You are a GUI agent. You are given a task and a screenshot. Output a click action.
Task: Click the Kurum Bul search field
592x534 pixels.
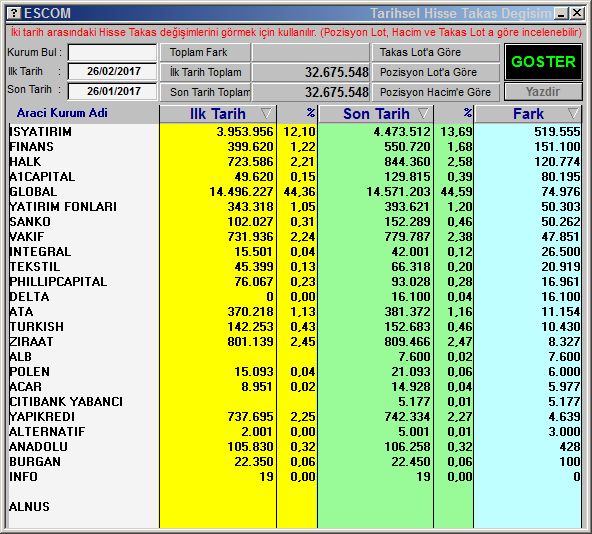click(112, 52)
